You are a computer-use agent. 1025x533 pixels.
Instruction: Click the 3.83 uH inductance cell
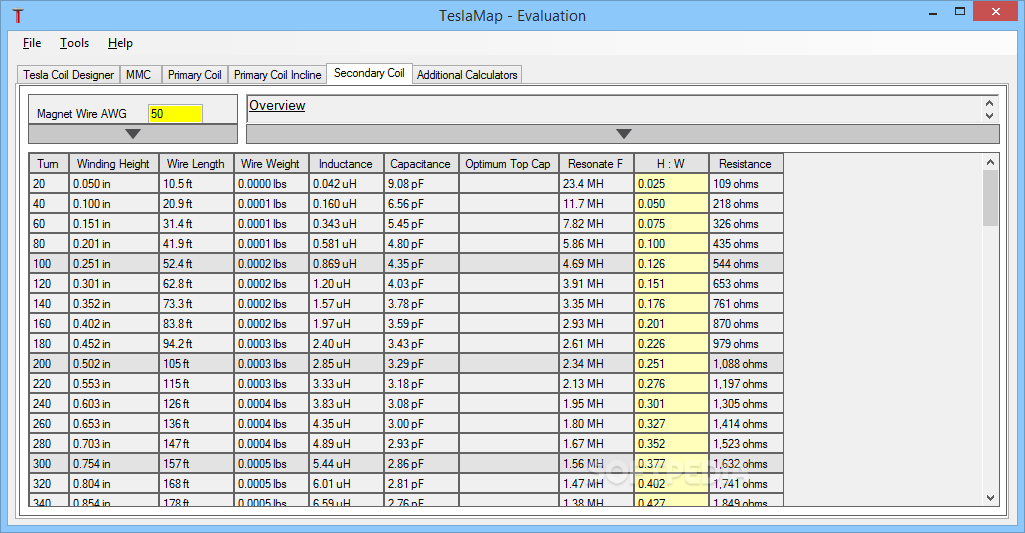346,404
